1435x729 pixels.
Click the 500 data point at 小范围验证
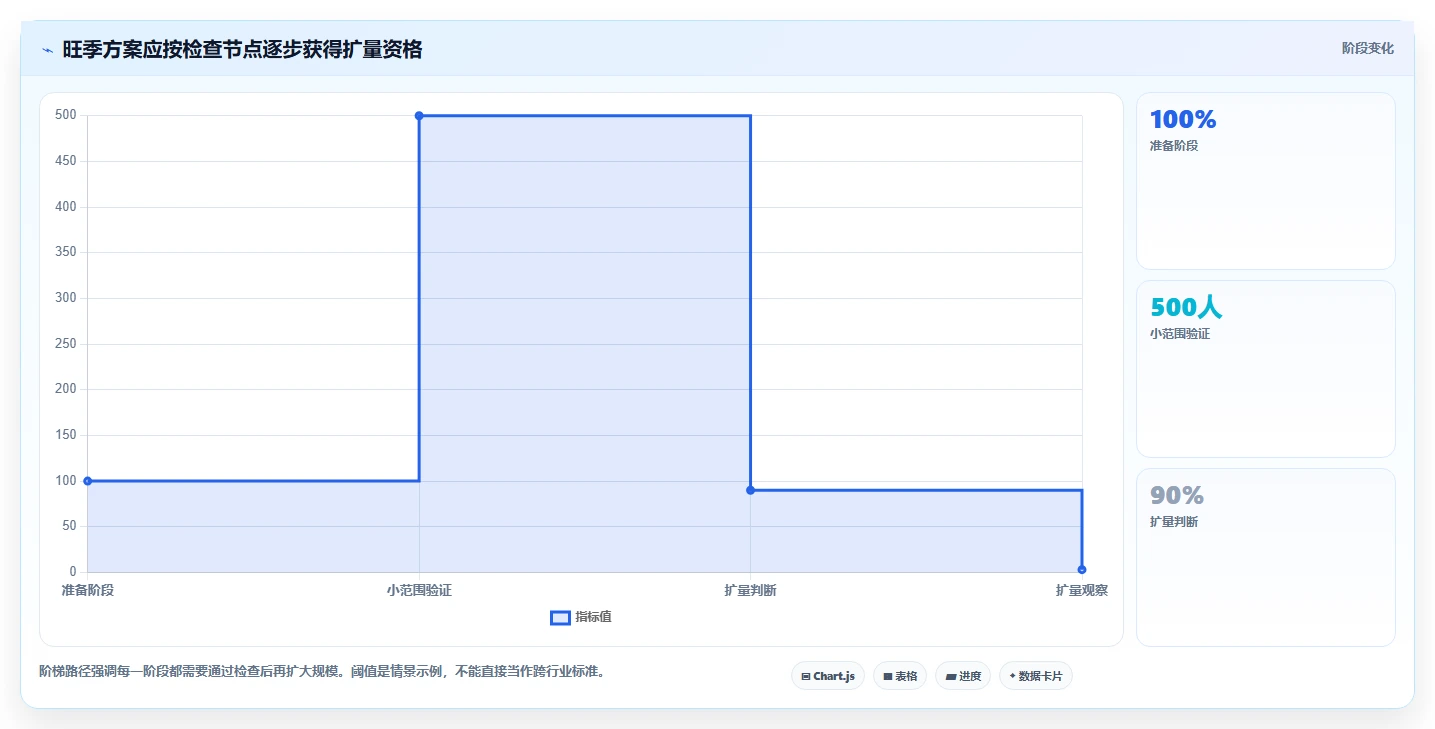pos(419,116)
